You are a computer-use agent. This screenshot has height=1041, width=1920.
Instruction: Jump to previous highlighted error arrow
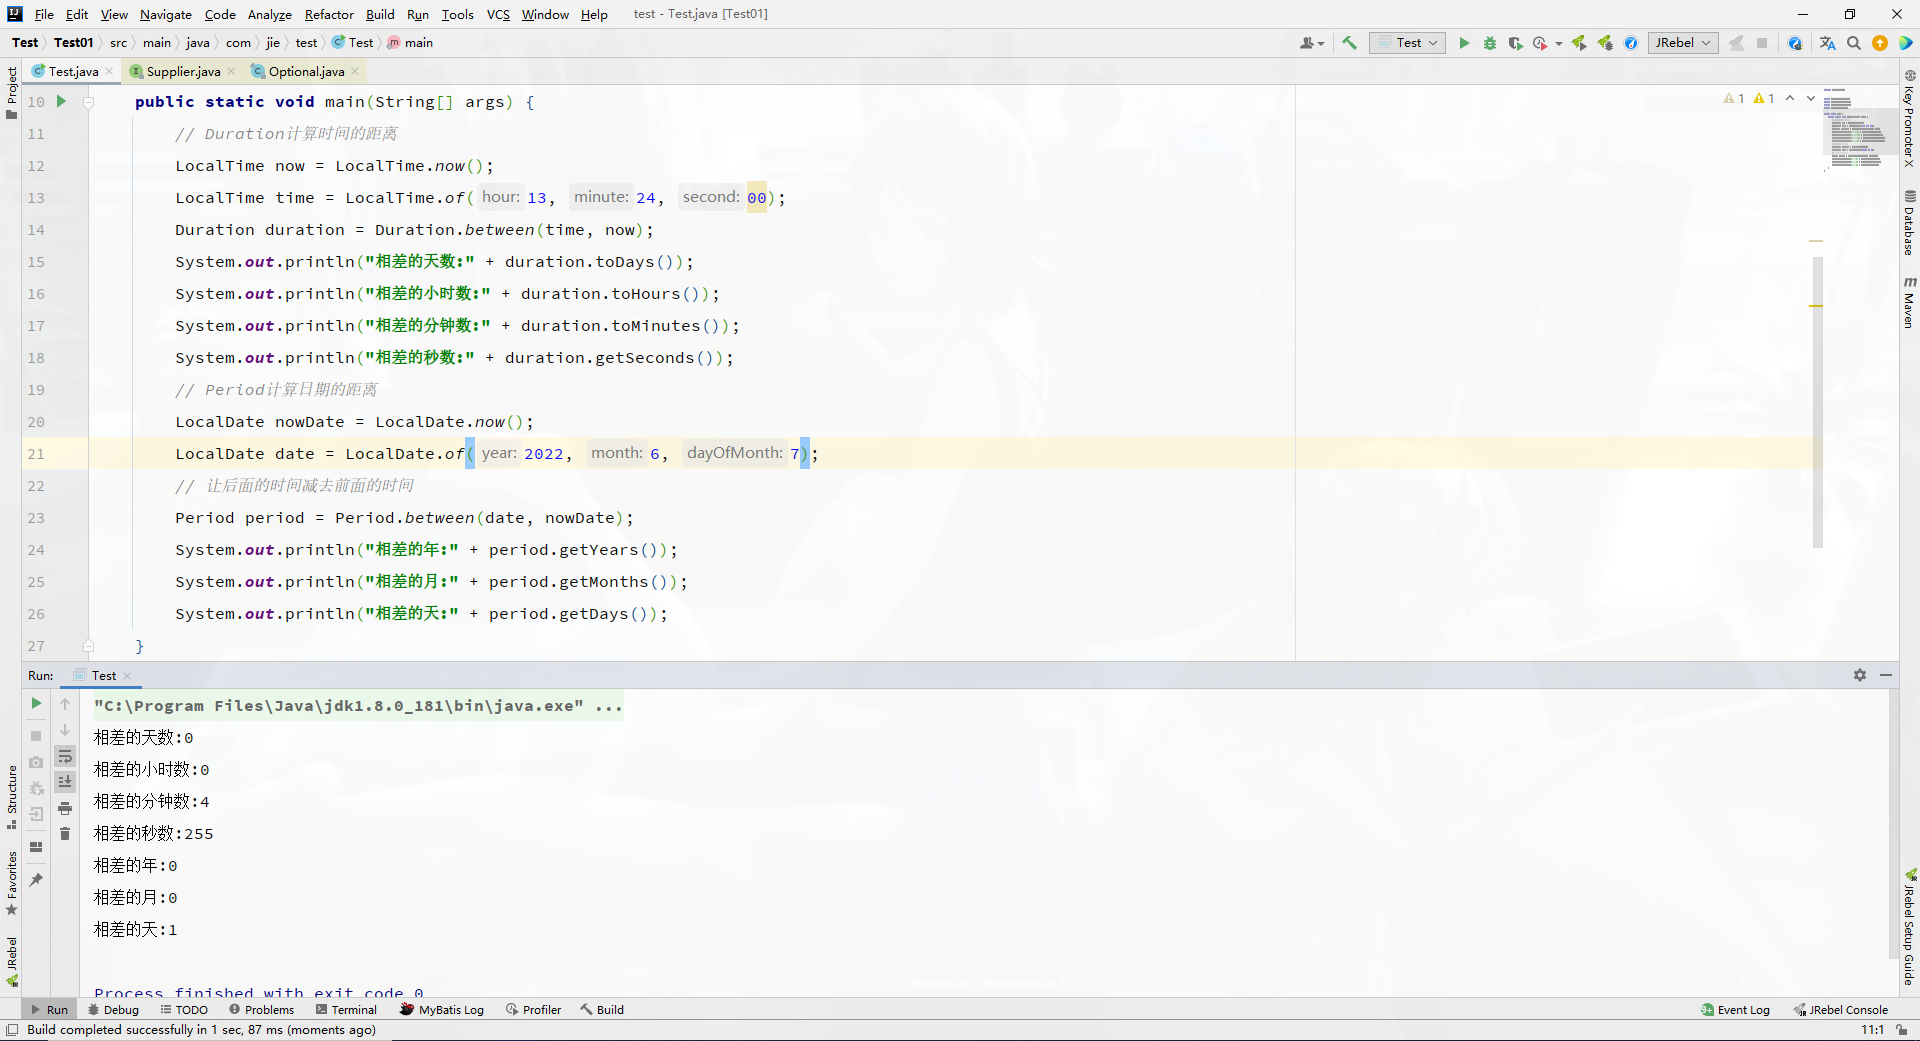pos(1790,98)
